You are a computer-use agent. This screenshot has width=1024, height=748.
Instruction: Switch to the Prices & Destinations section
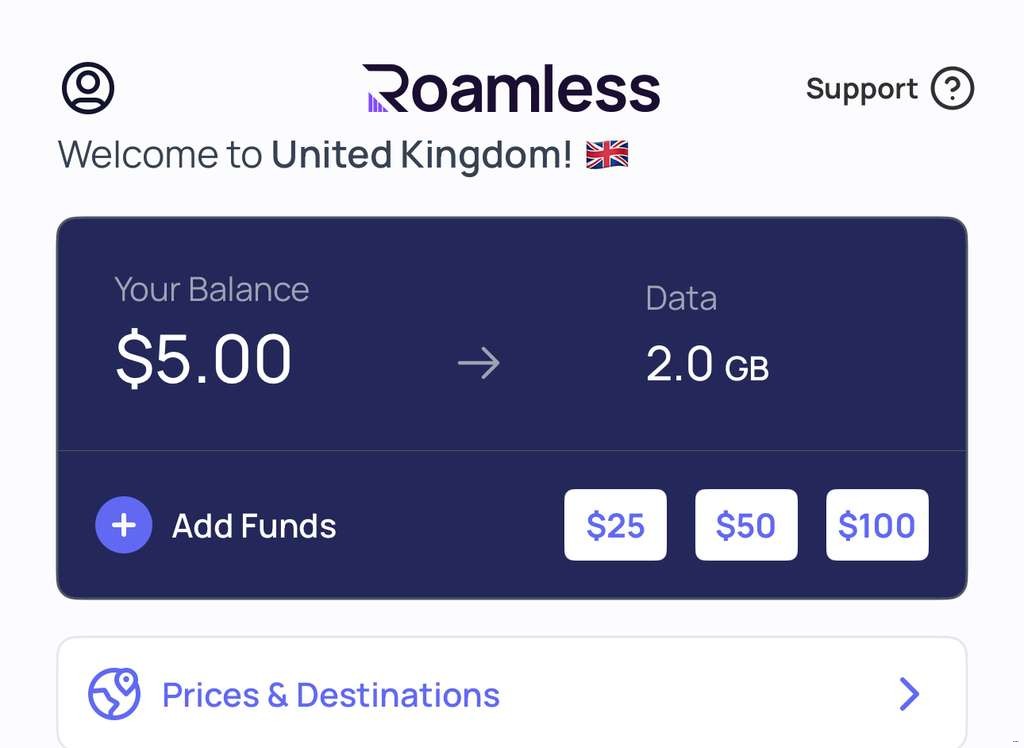click(330, 693)
